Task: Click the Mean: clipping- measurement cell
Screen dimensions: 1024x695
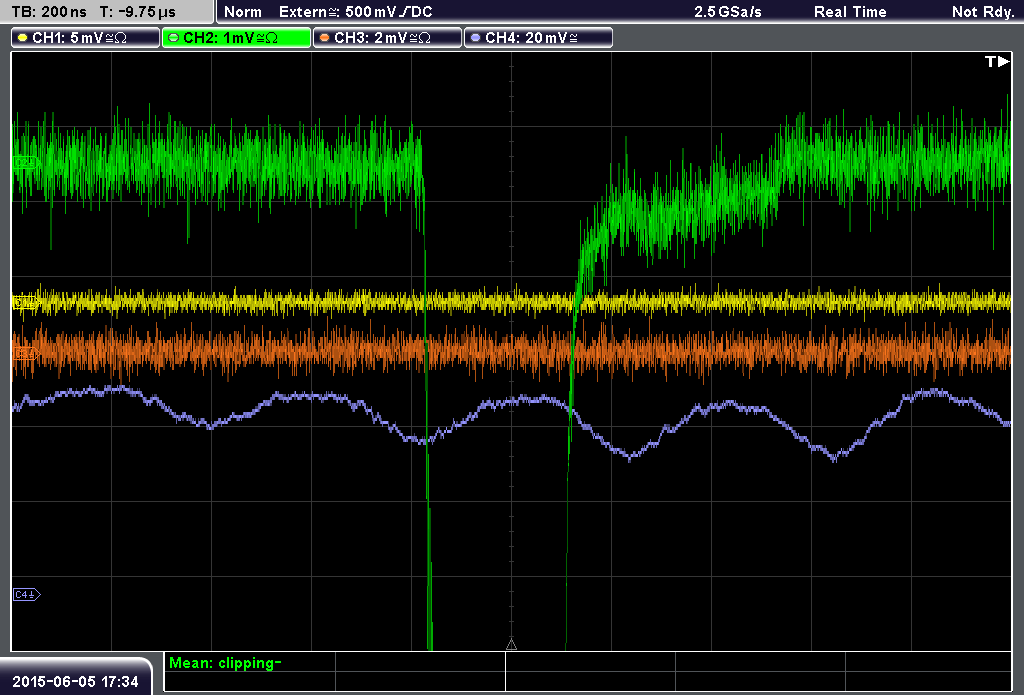Action: [x=249, y=663]
